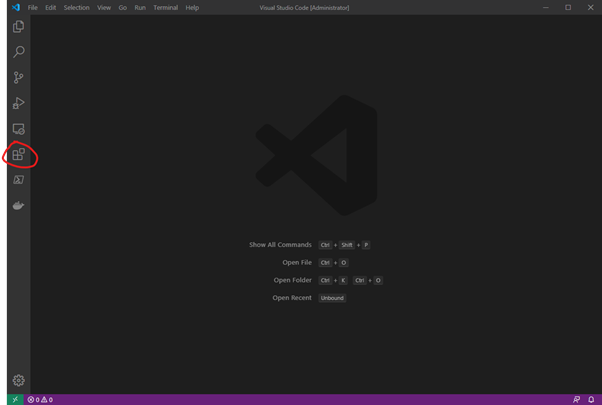Click the green remote indicator in status bar
This screenshot has height=405, width=602.
[x=15, y=399]
